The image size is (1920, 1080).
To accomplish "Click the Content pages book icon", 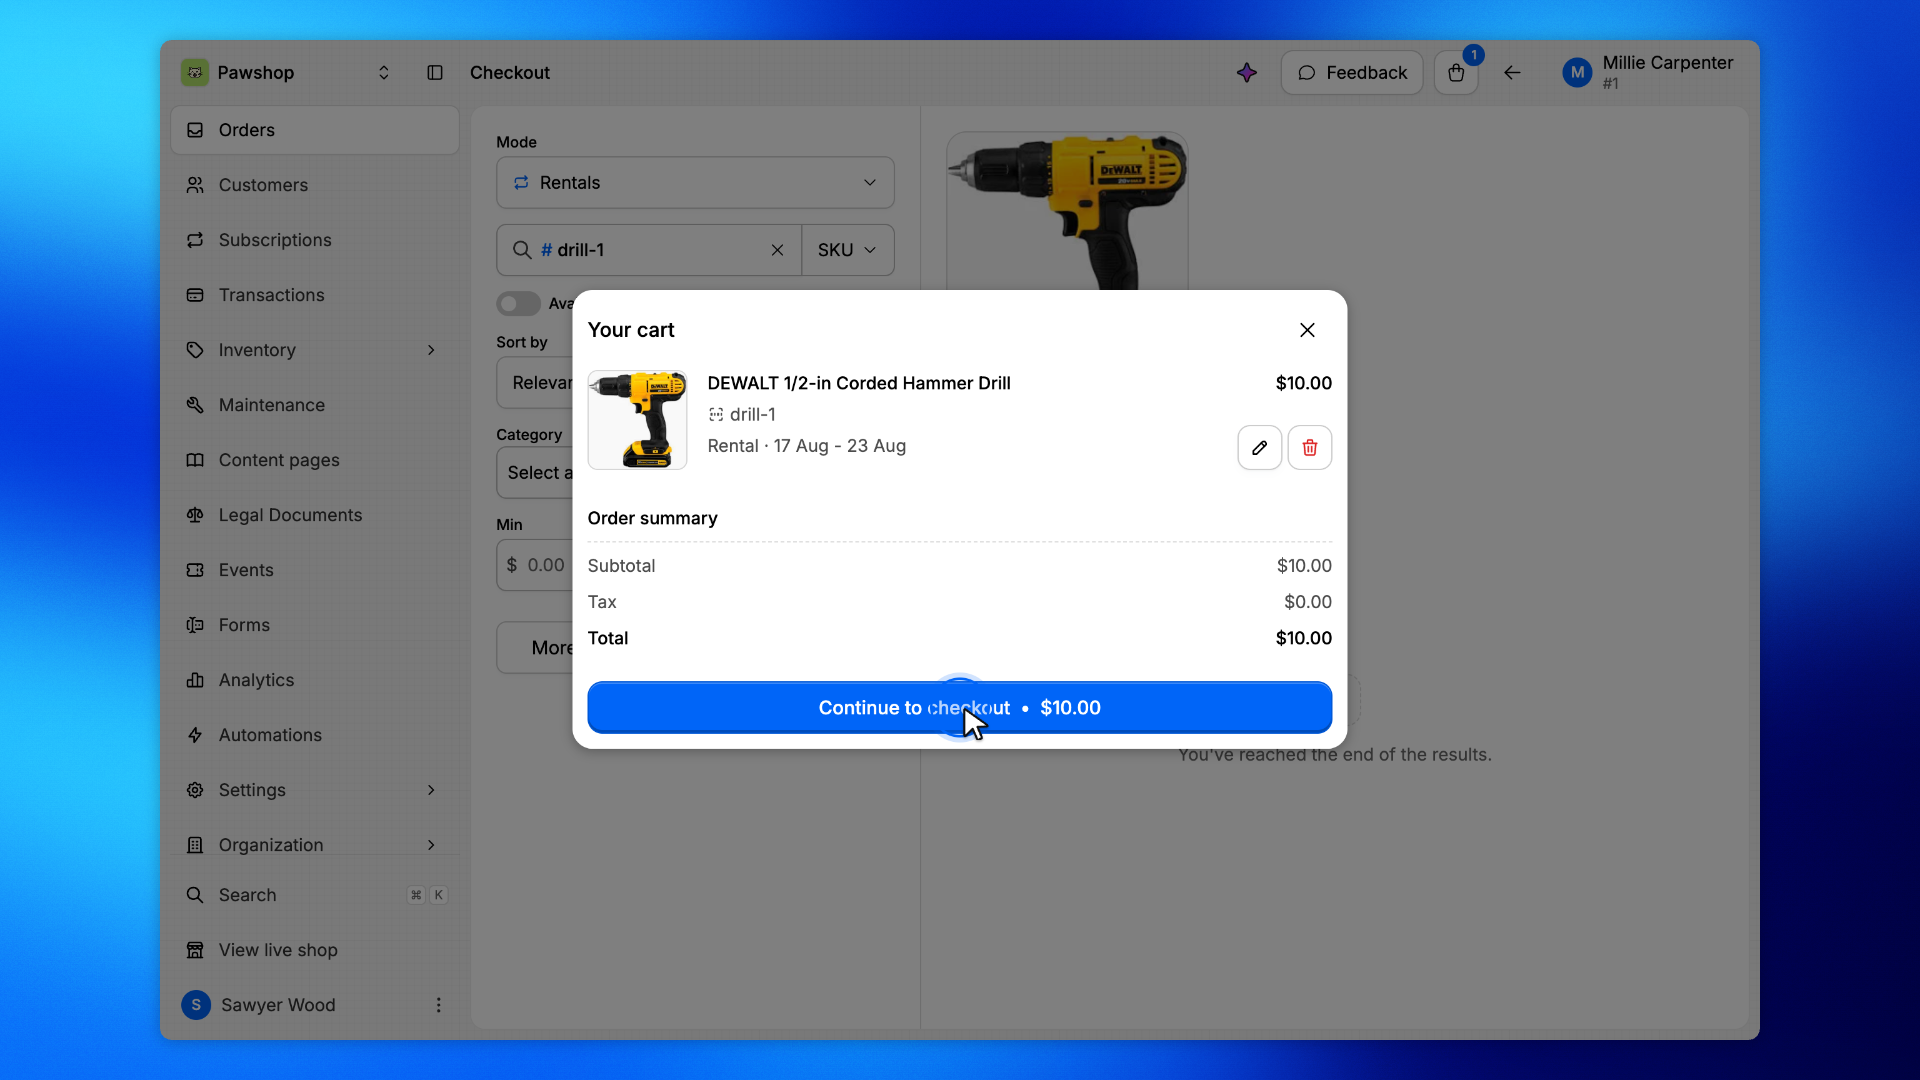I will click(195, 460).
